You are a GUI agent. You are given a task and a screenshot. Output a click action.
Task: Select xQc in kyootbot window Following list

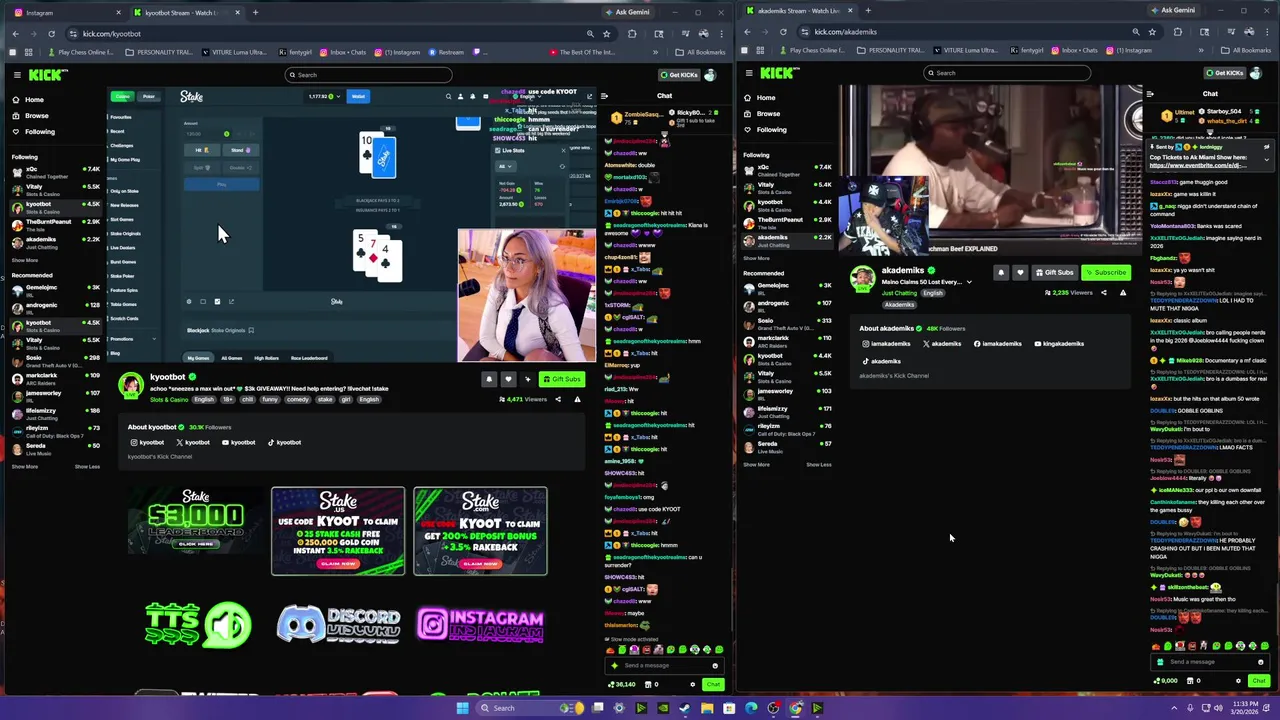tap(56, 171)
